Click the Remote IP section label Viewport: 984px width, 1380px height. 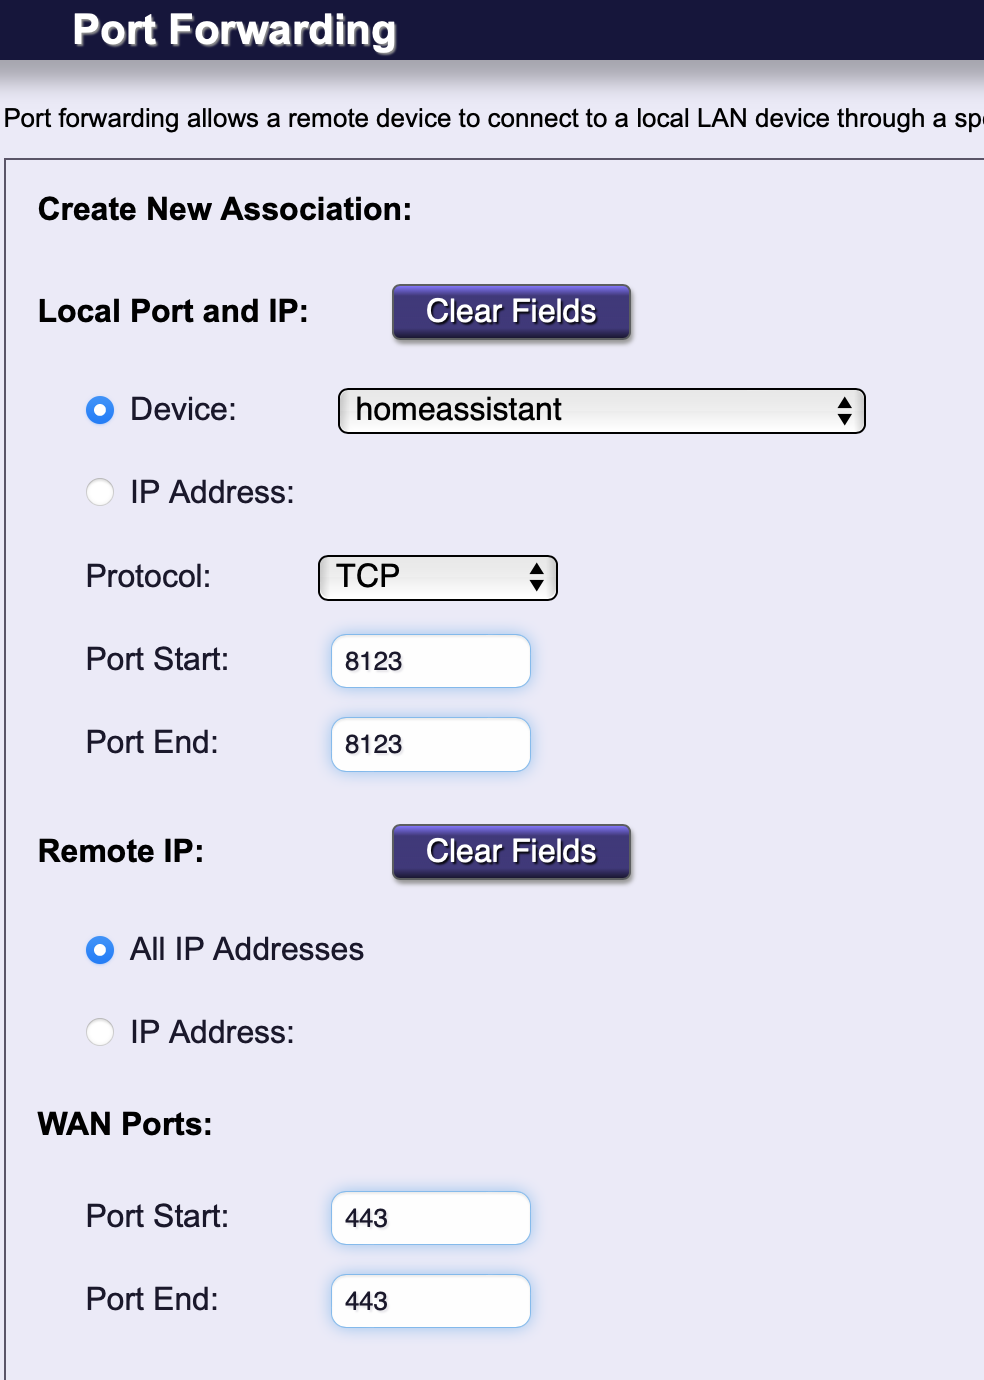click(121, 851)
